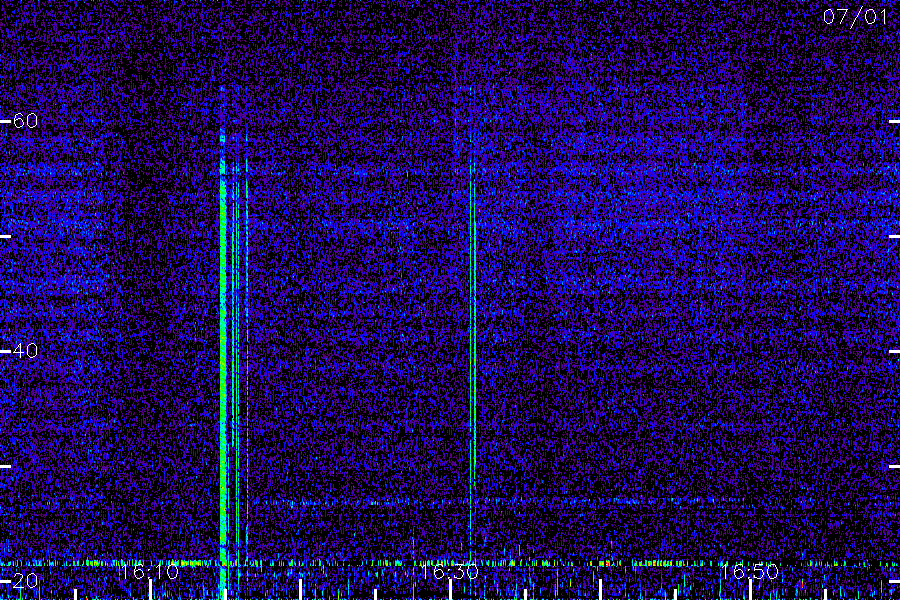Click the 40 frequency axis label

click(x=25, y=350)
